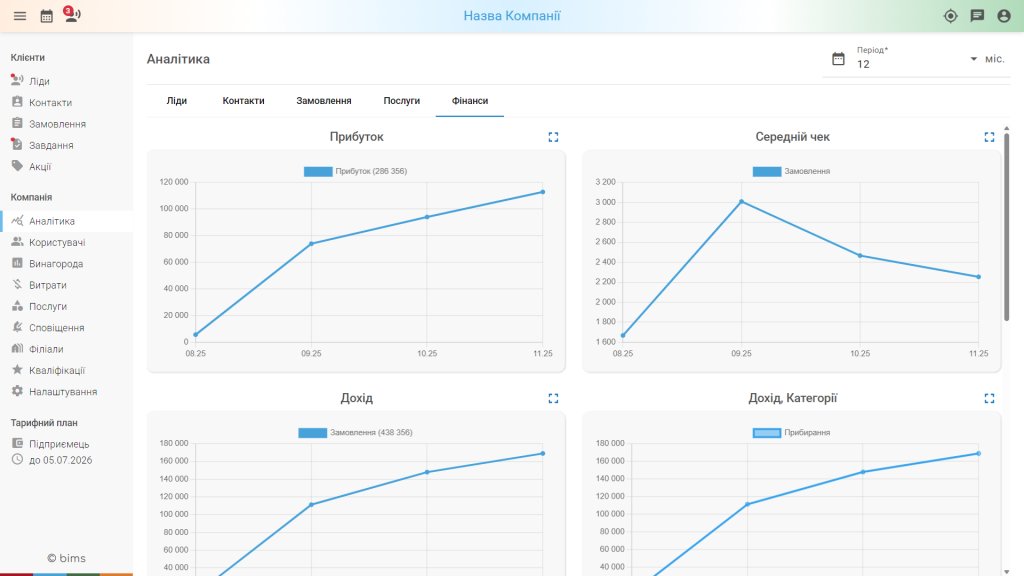This screenshot has width=1024, height=576.
Task: Click the location target icon
Action: (x=950, y=16)
